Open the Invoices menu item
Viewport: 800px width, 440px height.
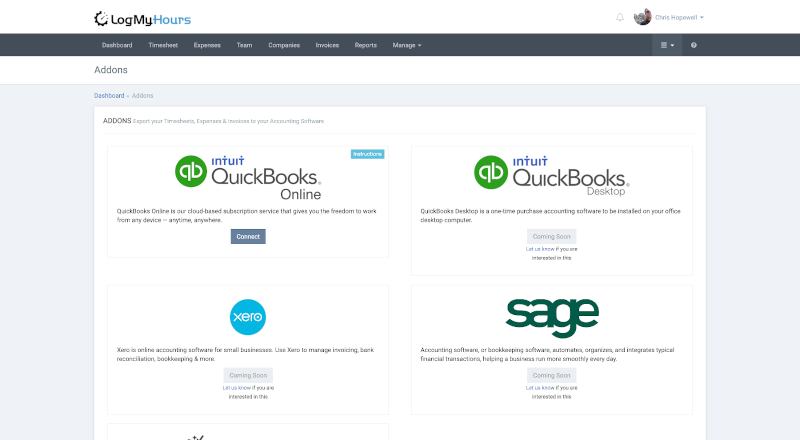coord(327,45)
